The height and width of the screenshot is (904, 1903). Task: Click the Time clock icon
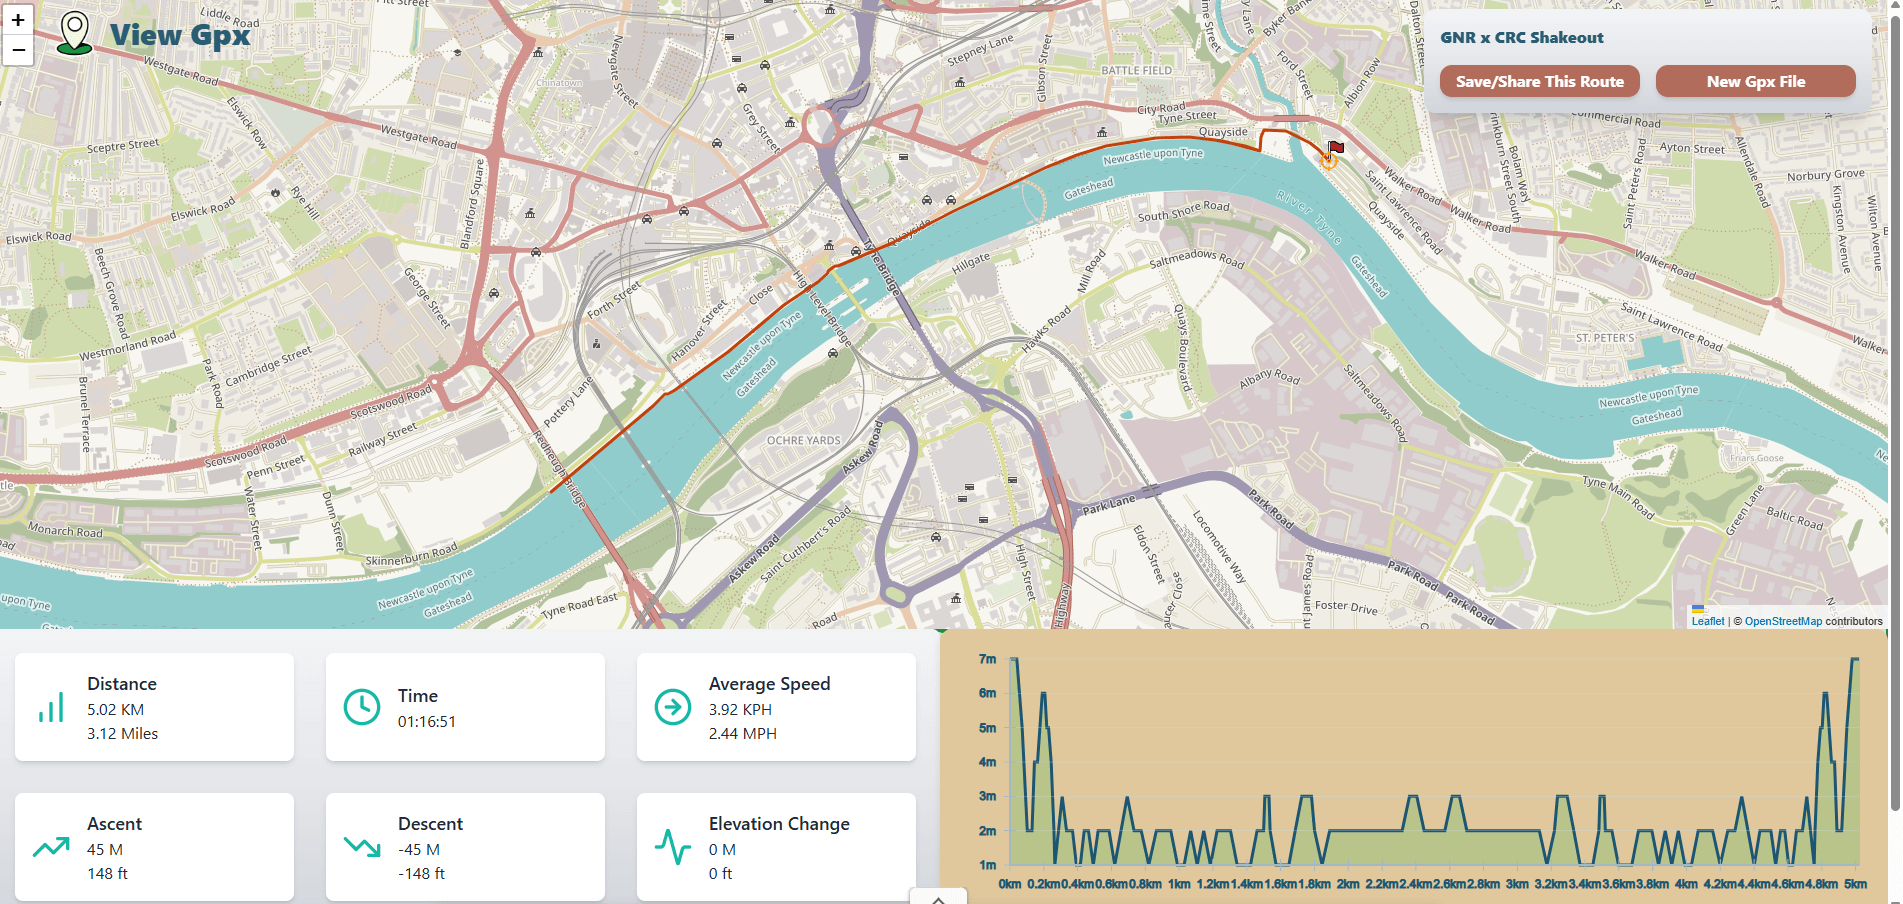[362, 707]
